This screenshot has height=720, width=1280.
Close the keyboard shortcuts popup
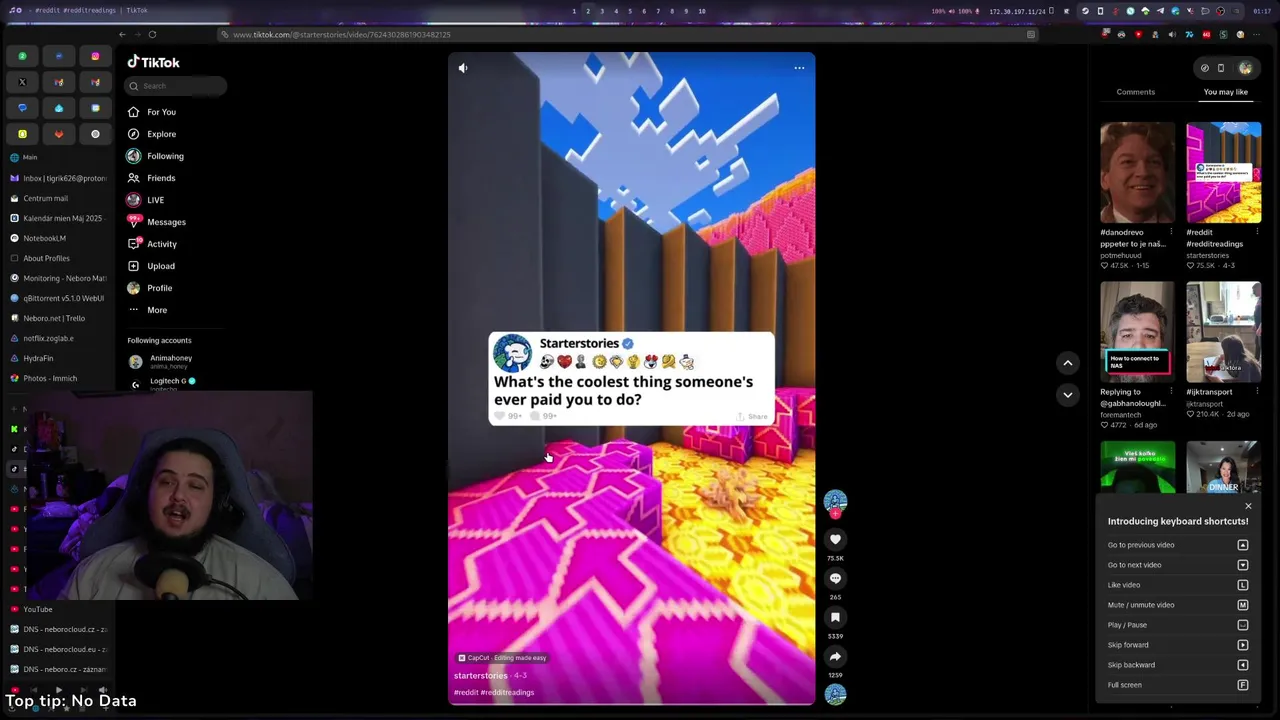pyautogui.click(x=1248, y=506)
